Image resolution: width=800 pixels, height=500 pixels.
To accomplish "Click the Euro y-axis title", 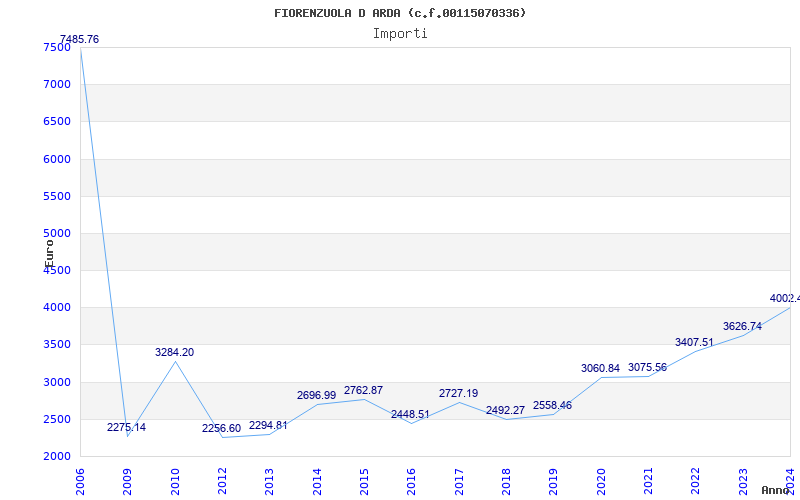I will pyautogui.click(x=49, y=254).
